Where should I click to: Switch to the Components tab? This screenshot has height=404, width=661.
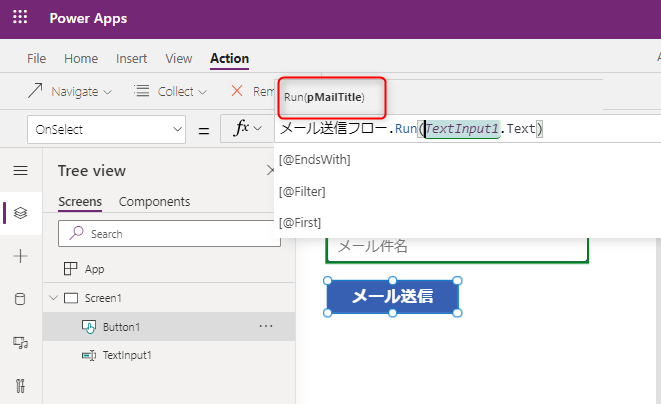pos(154,202)
